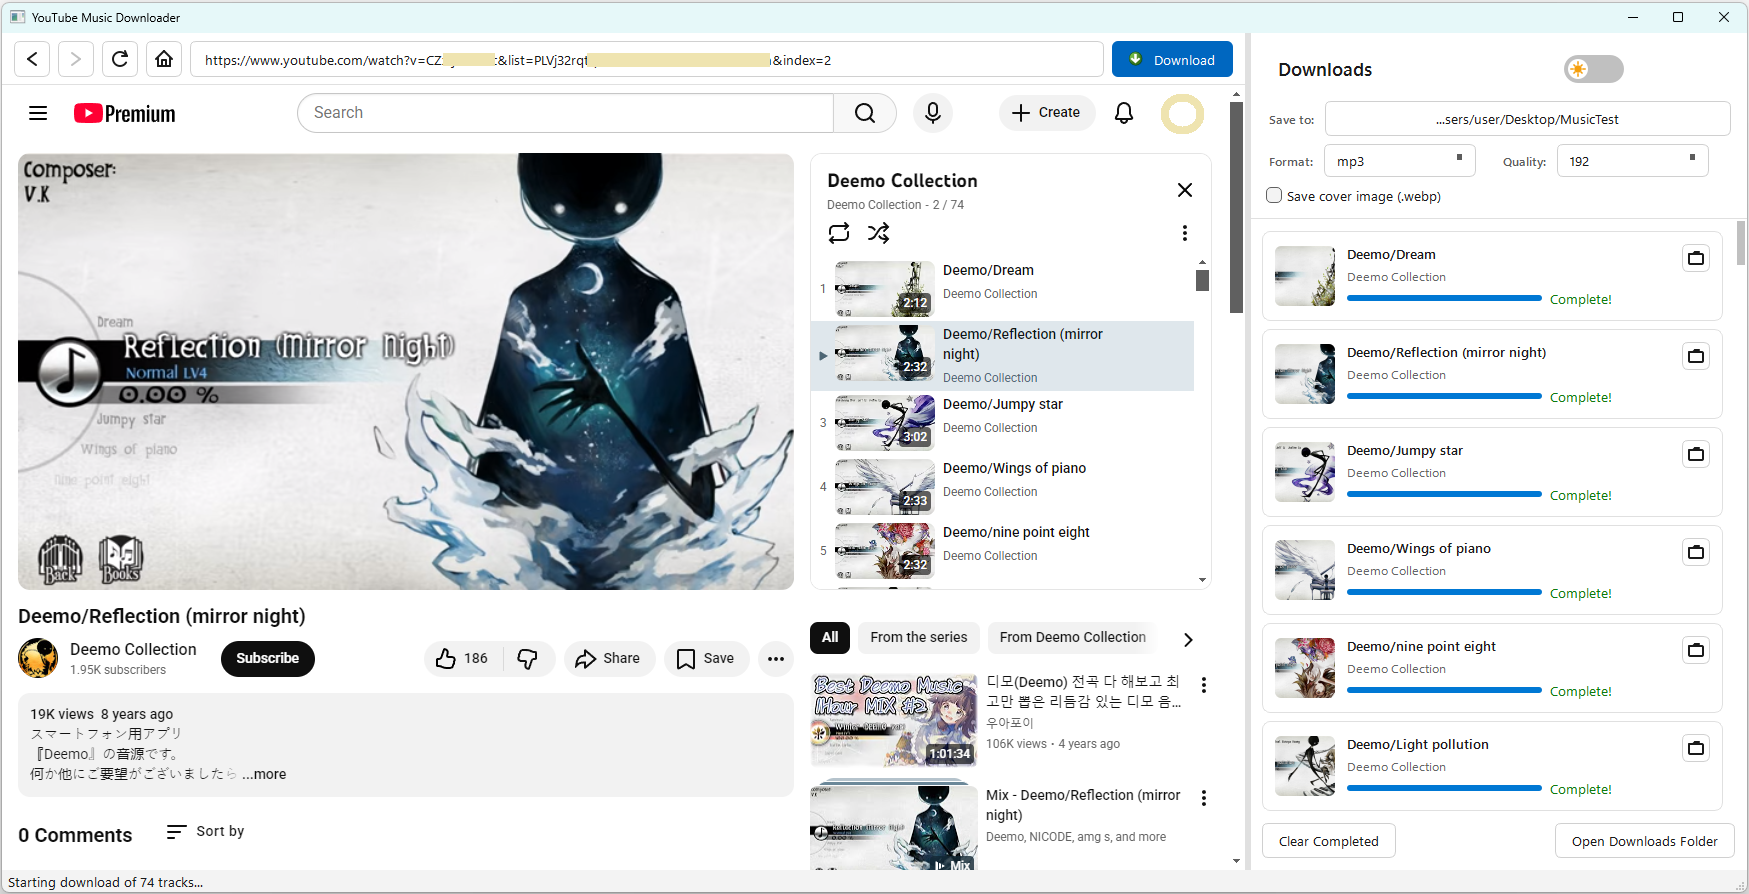Select the All filter chip

click(x=830, y=637)
